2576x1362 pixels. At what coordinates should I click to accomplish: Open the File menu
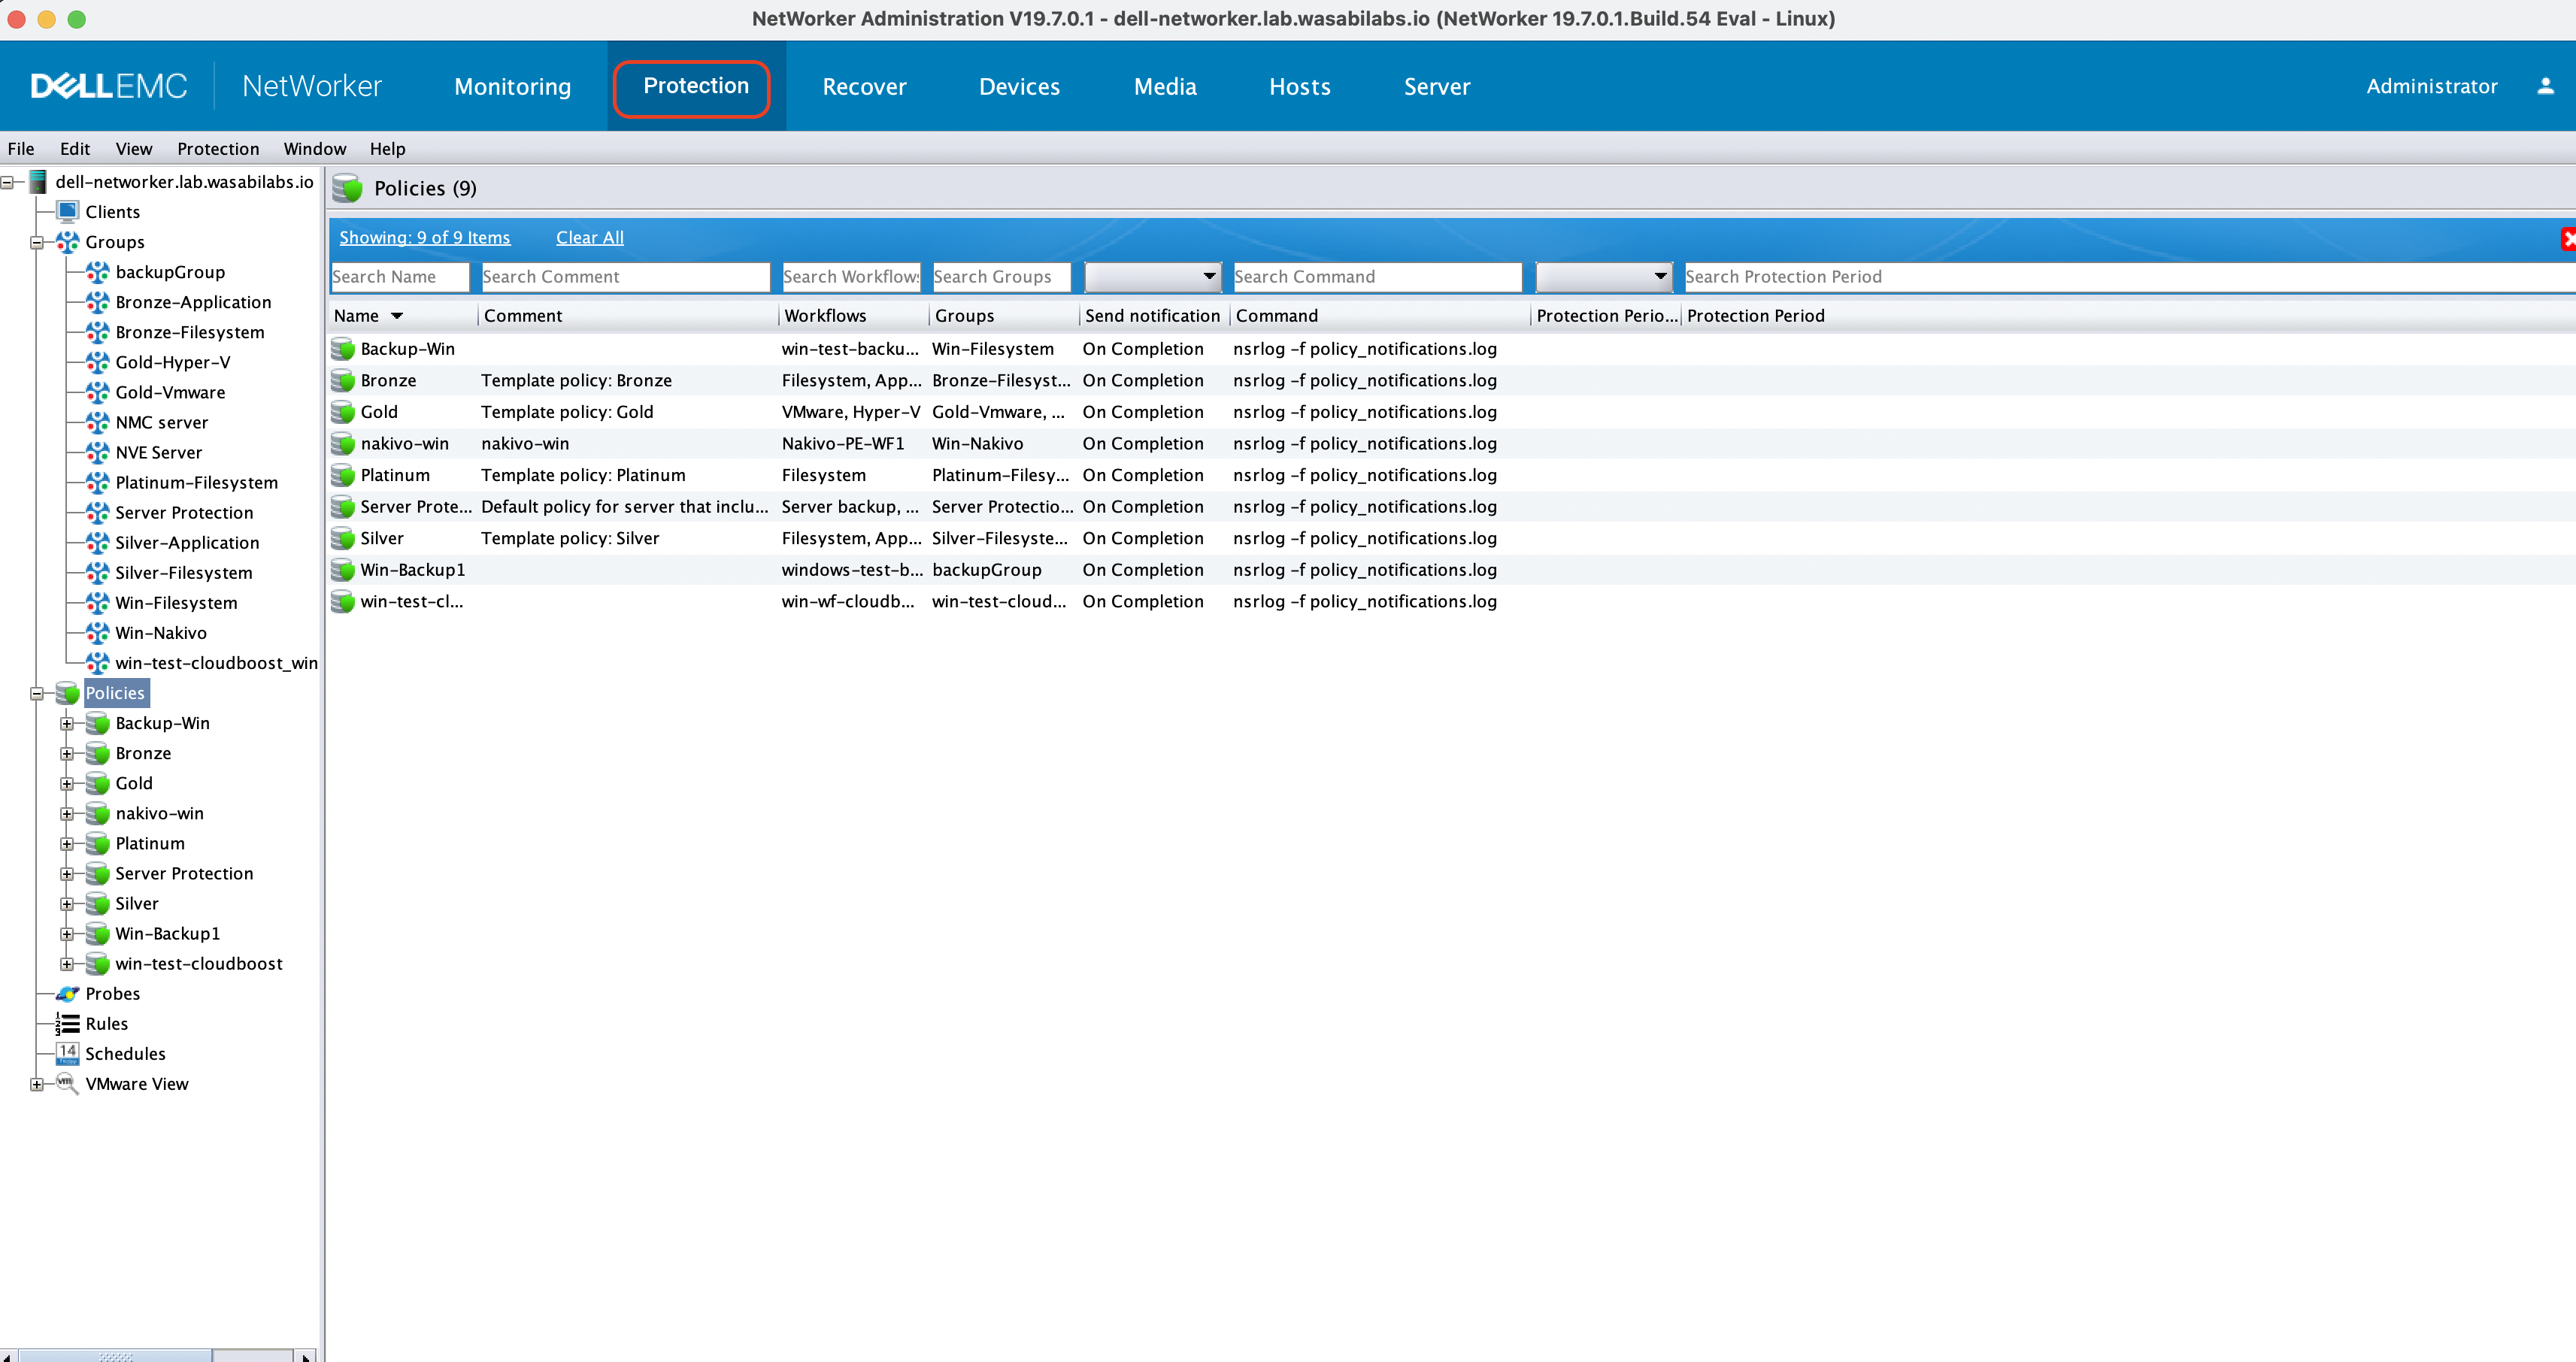click(21, 149)
